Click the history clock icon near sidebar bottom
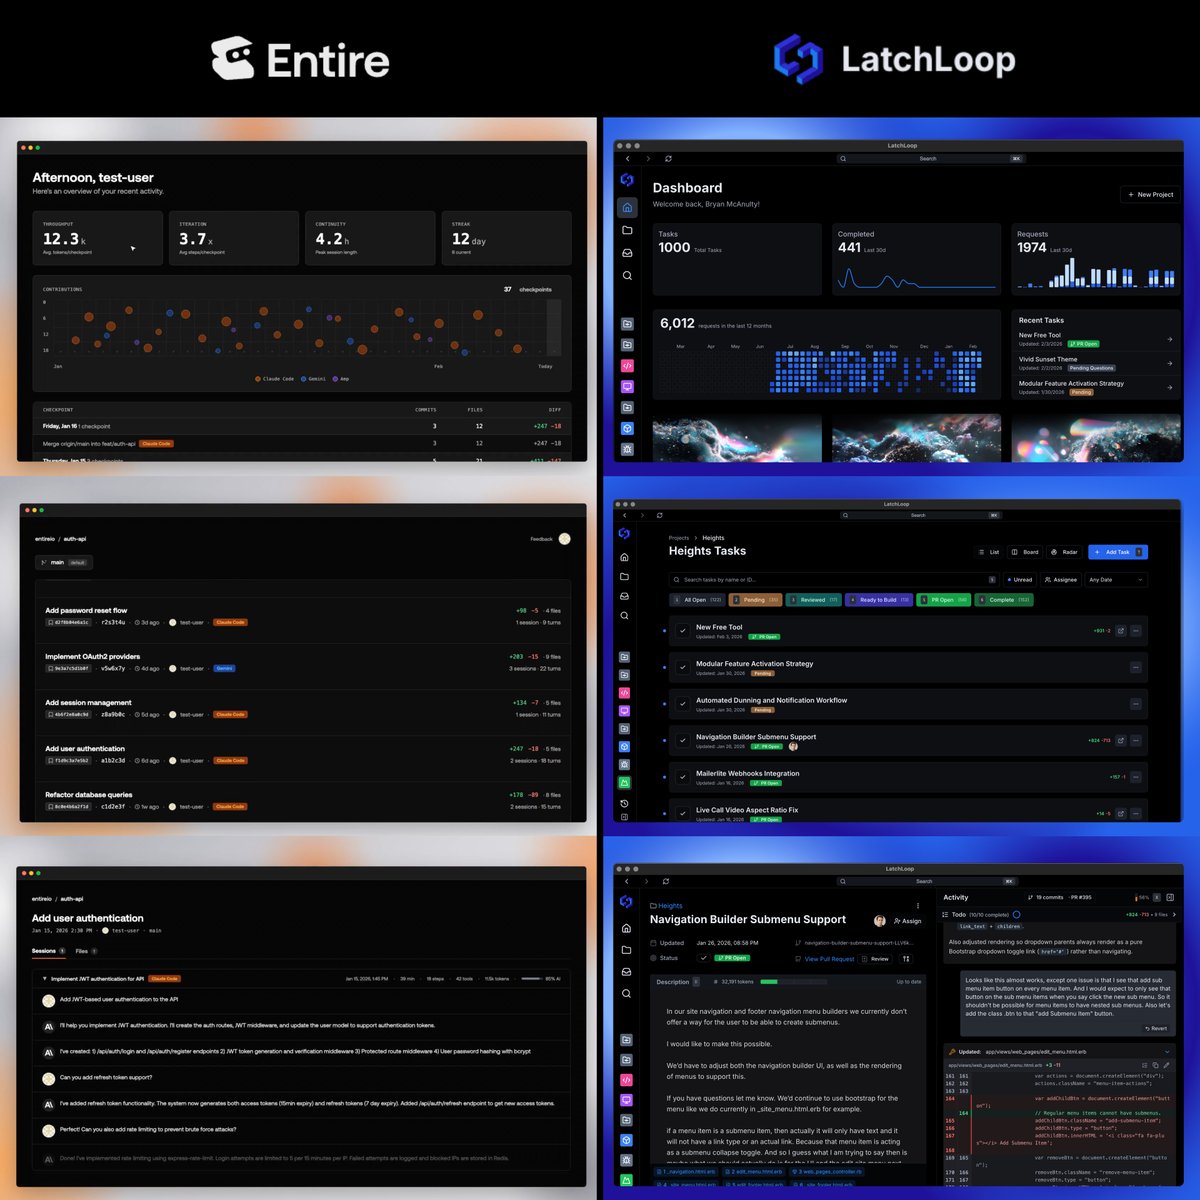The height and width of the screenshot is (1200, 1200). click(623, 803)
